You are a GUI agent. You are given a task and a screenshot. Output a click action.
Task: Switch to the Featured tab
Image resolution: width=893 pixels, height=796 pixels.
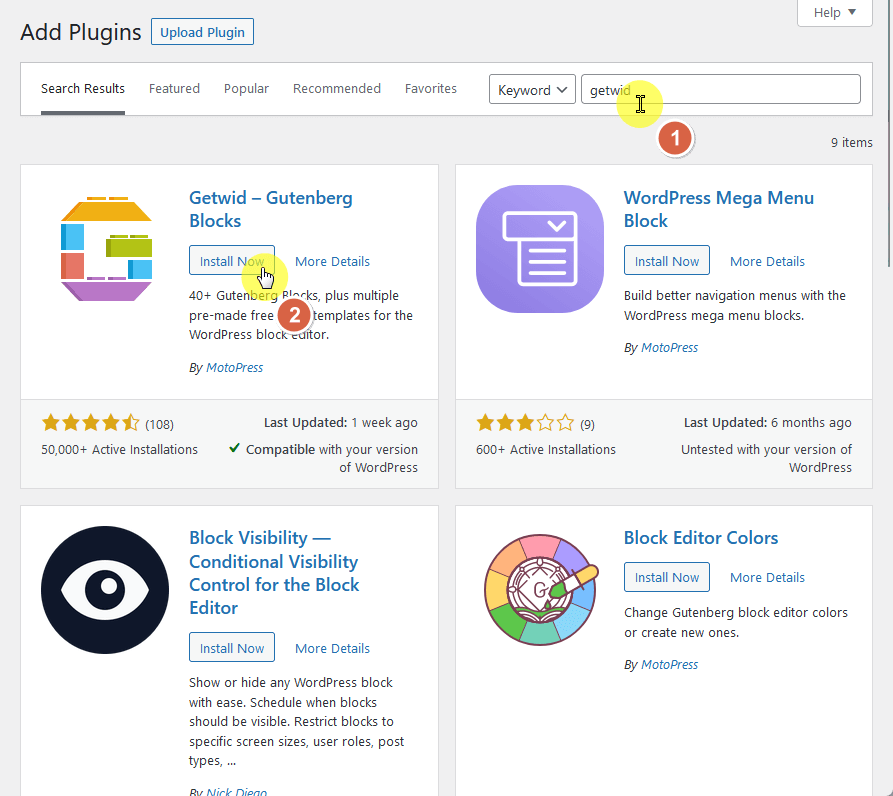click(174, 89)
